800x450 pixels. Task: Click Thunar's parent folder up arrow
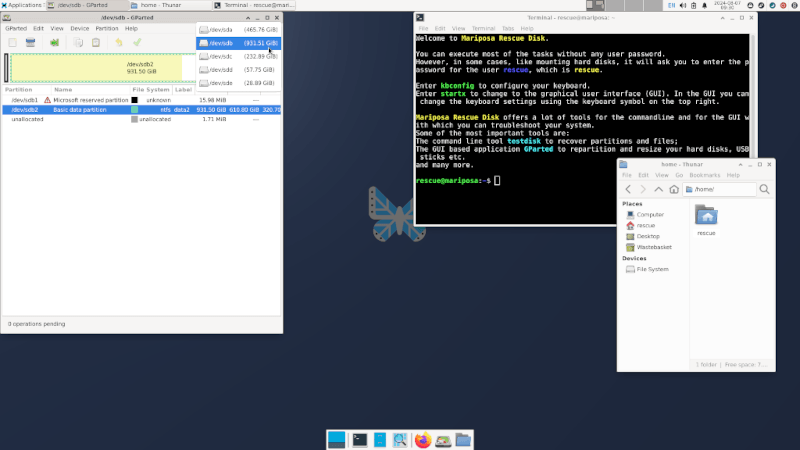(x=658, y=189)
